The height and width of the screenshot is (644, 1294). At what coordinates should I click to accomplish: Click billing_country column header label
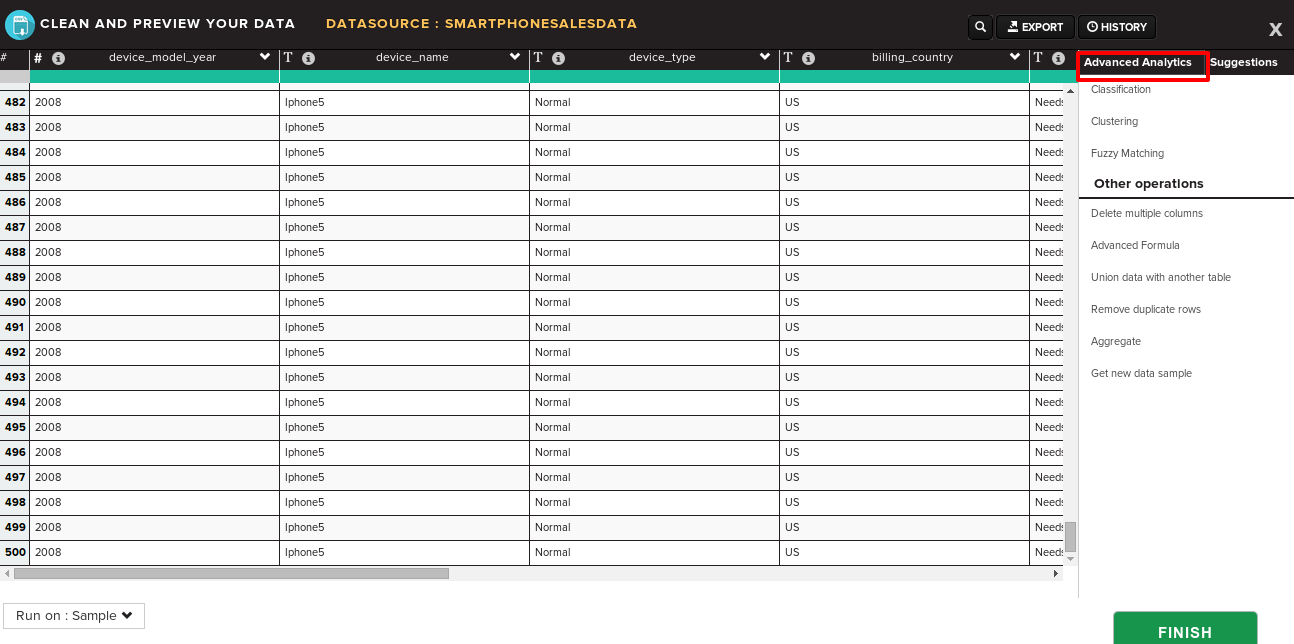click(x=912, y=57)
